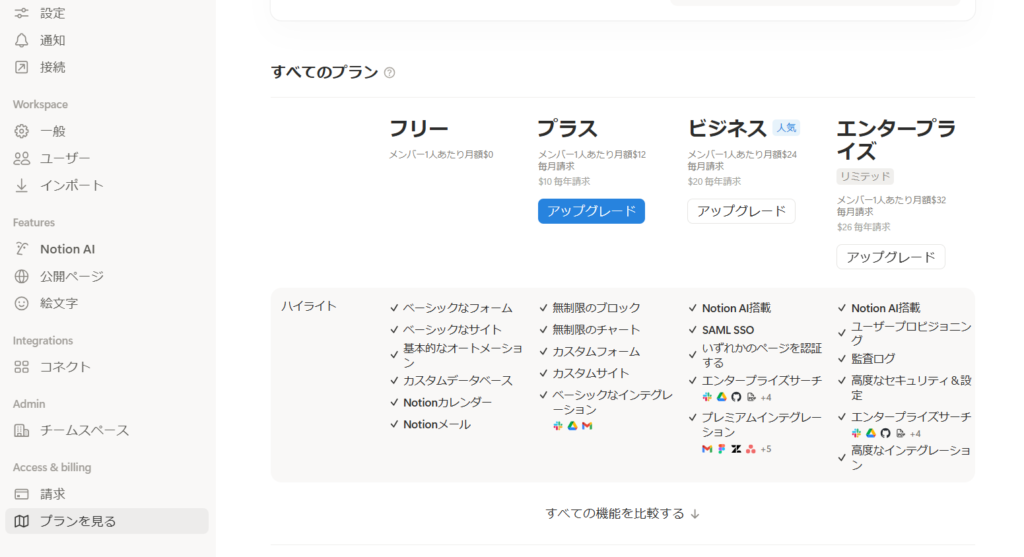1024x557 pixels.
Task: Click the ユーザー people icon
Action: [22, 158]
